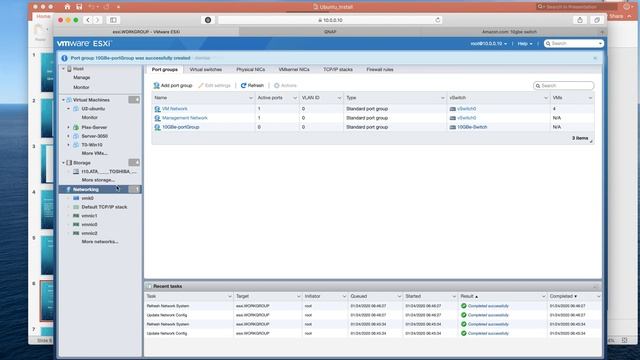Open the Safari share icon

580,20
